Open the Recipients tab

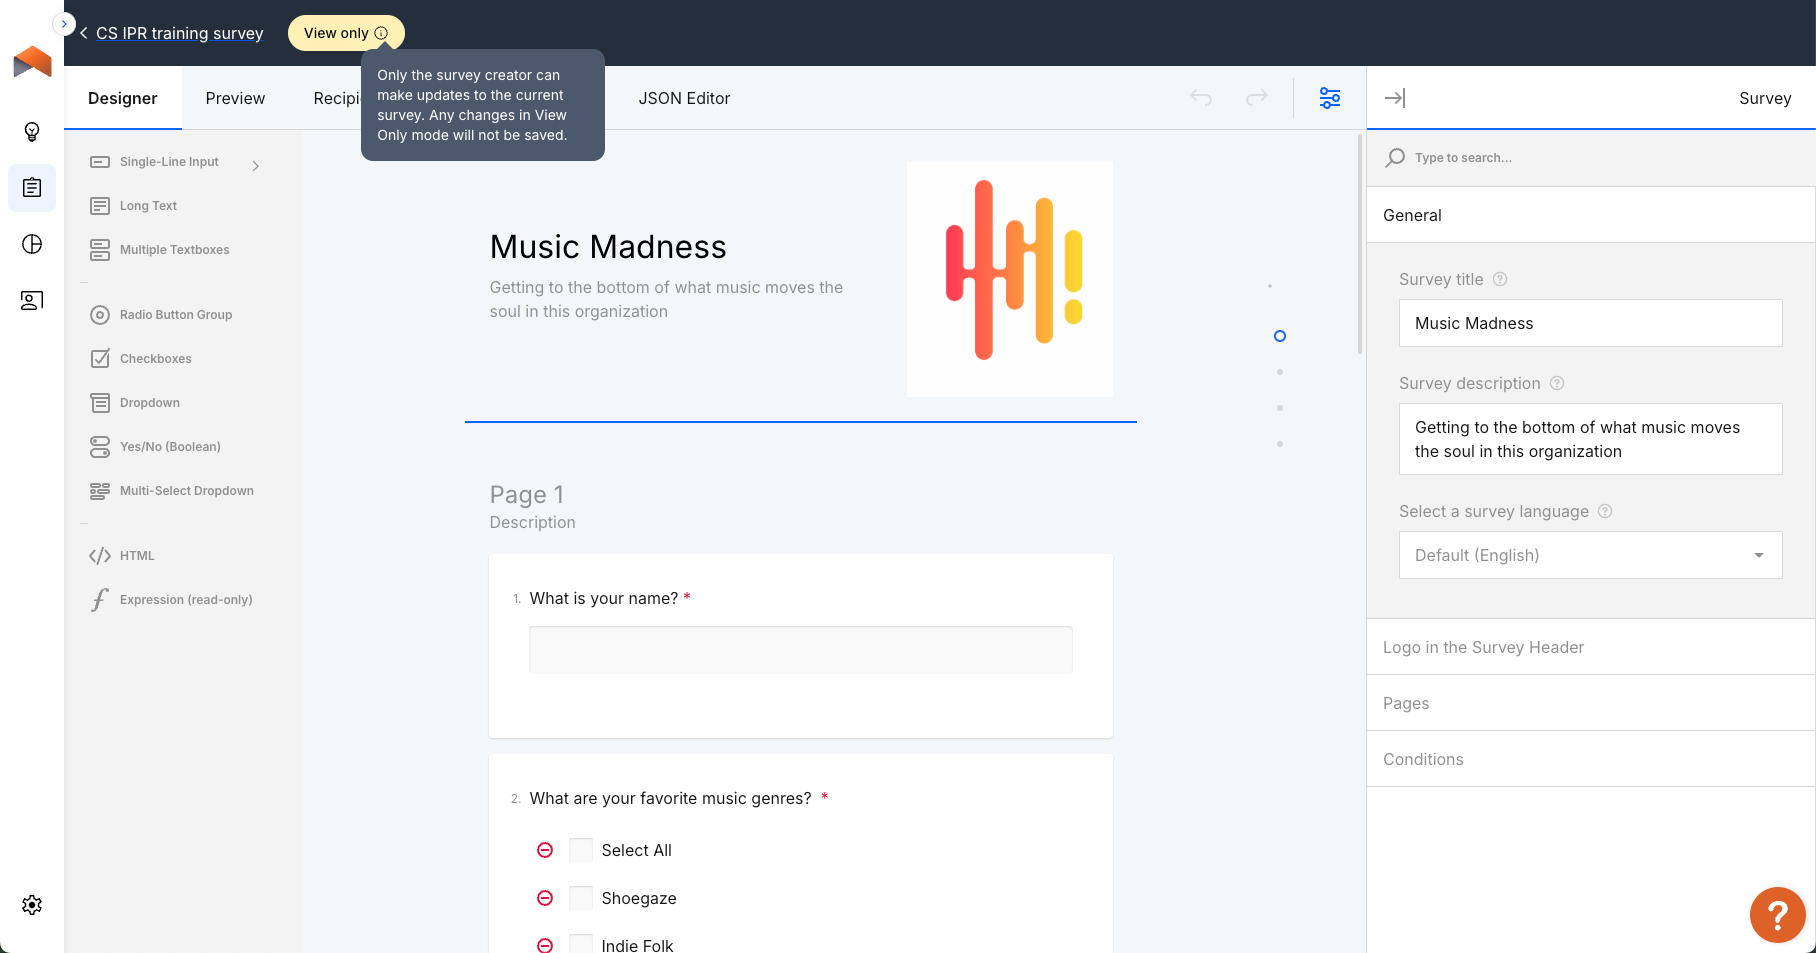[337, 98]
